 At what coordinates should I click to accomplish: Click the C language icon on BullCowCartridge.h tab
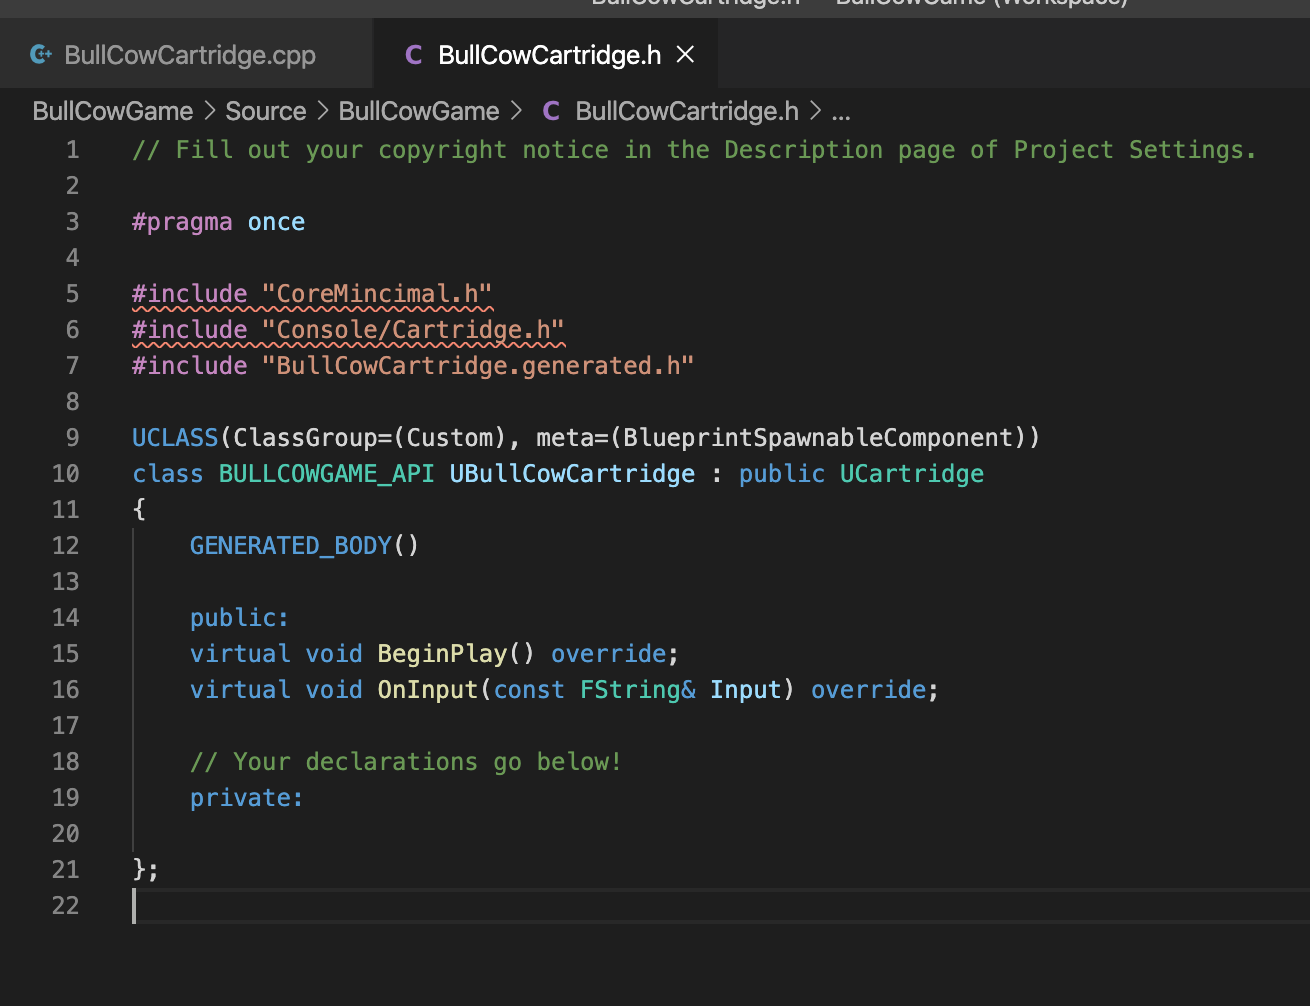(414, 55)
